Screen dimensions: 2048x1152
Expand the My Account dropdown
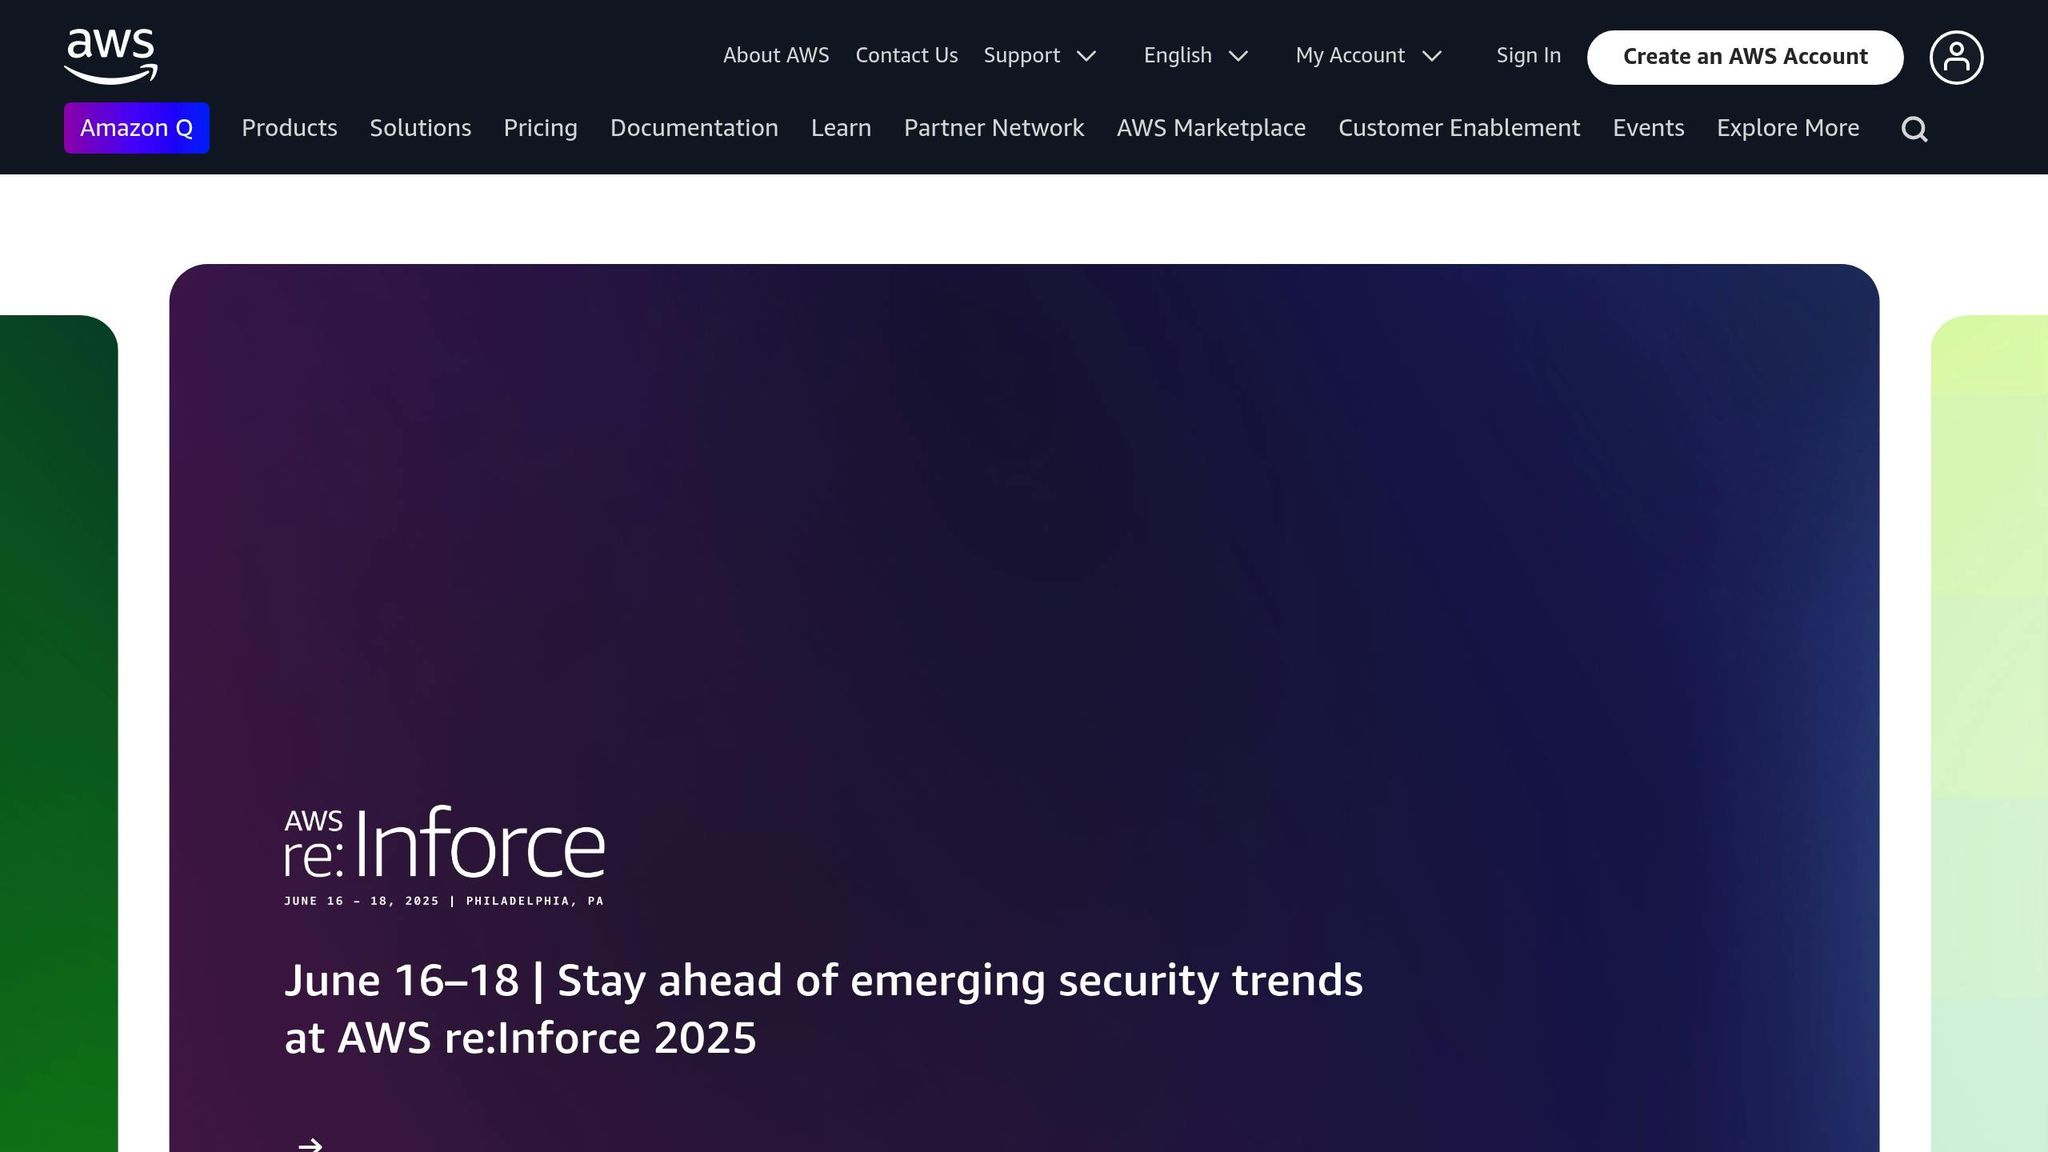(x=1369, y=56)
